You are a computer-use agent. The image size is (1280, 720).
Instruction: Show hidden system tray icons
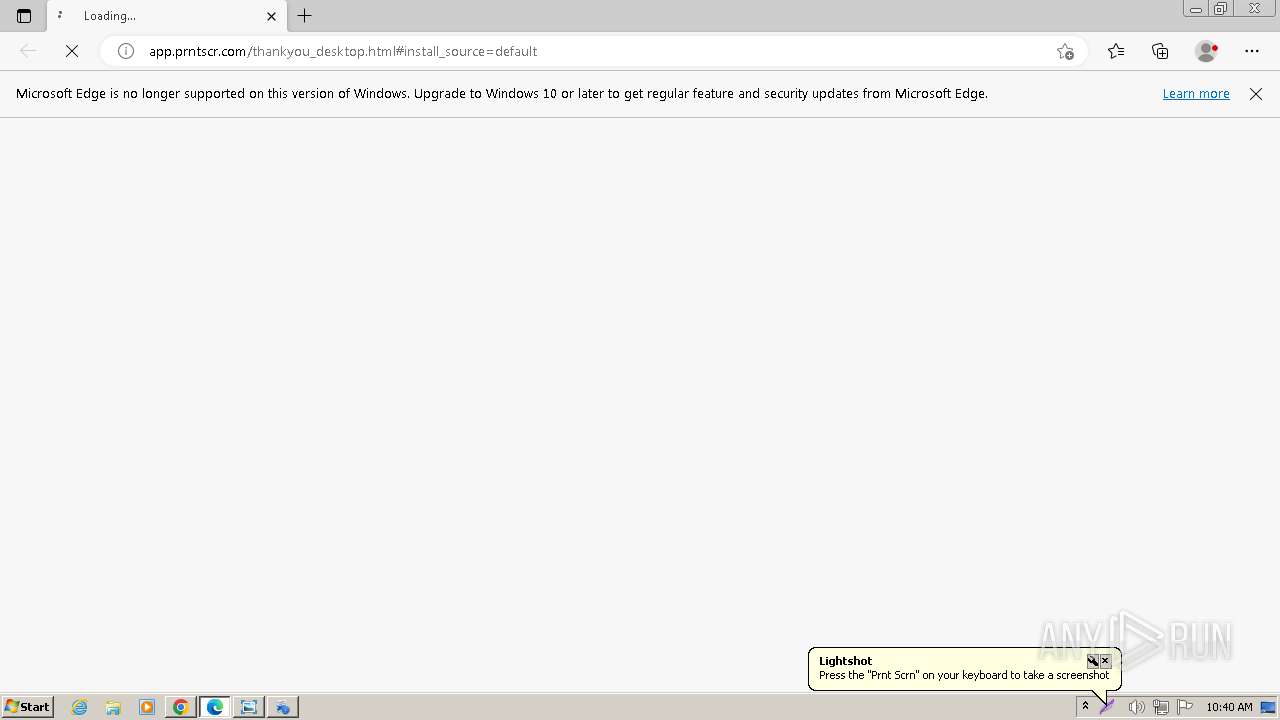[1085, 707]
